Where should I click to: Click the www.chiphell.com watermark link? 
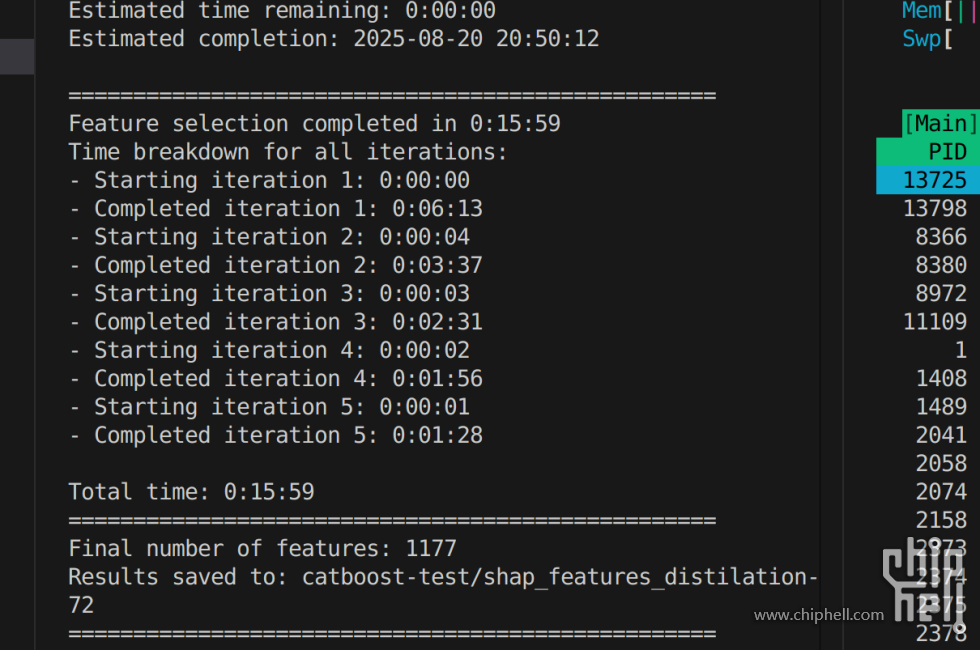pos(819,615)
